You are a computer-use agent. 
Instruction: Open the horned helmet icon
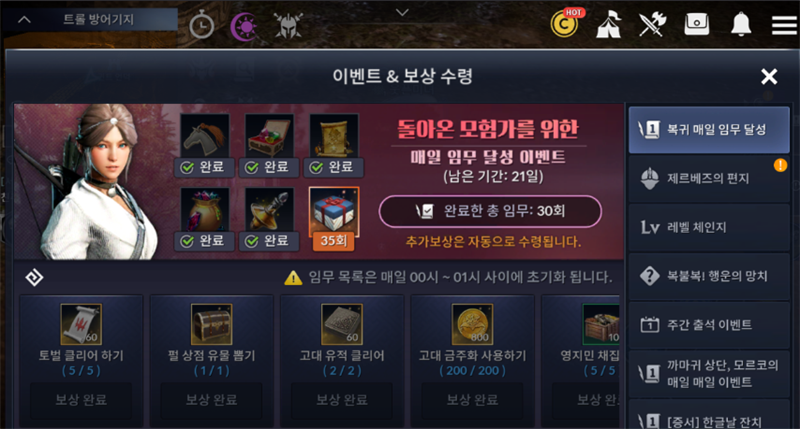point(288,26)
